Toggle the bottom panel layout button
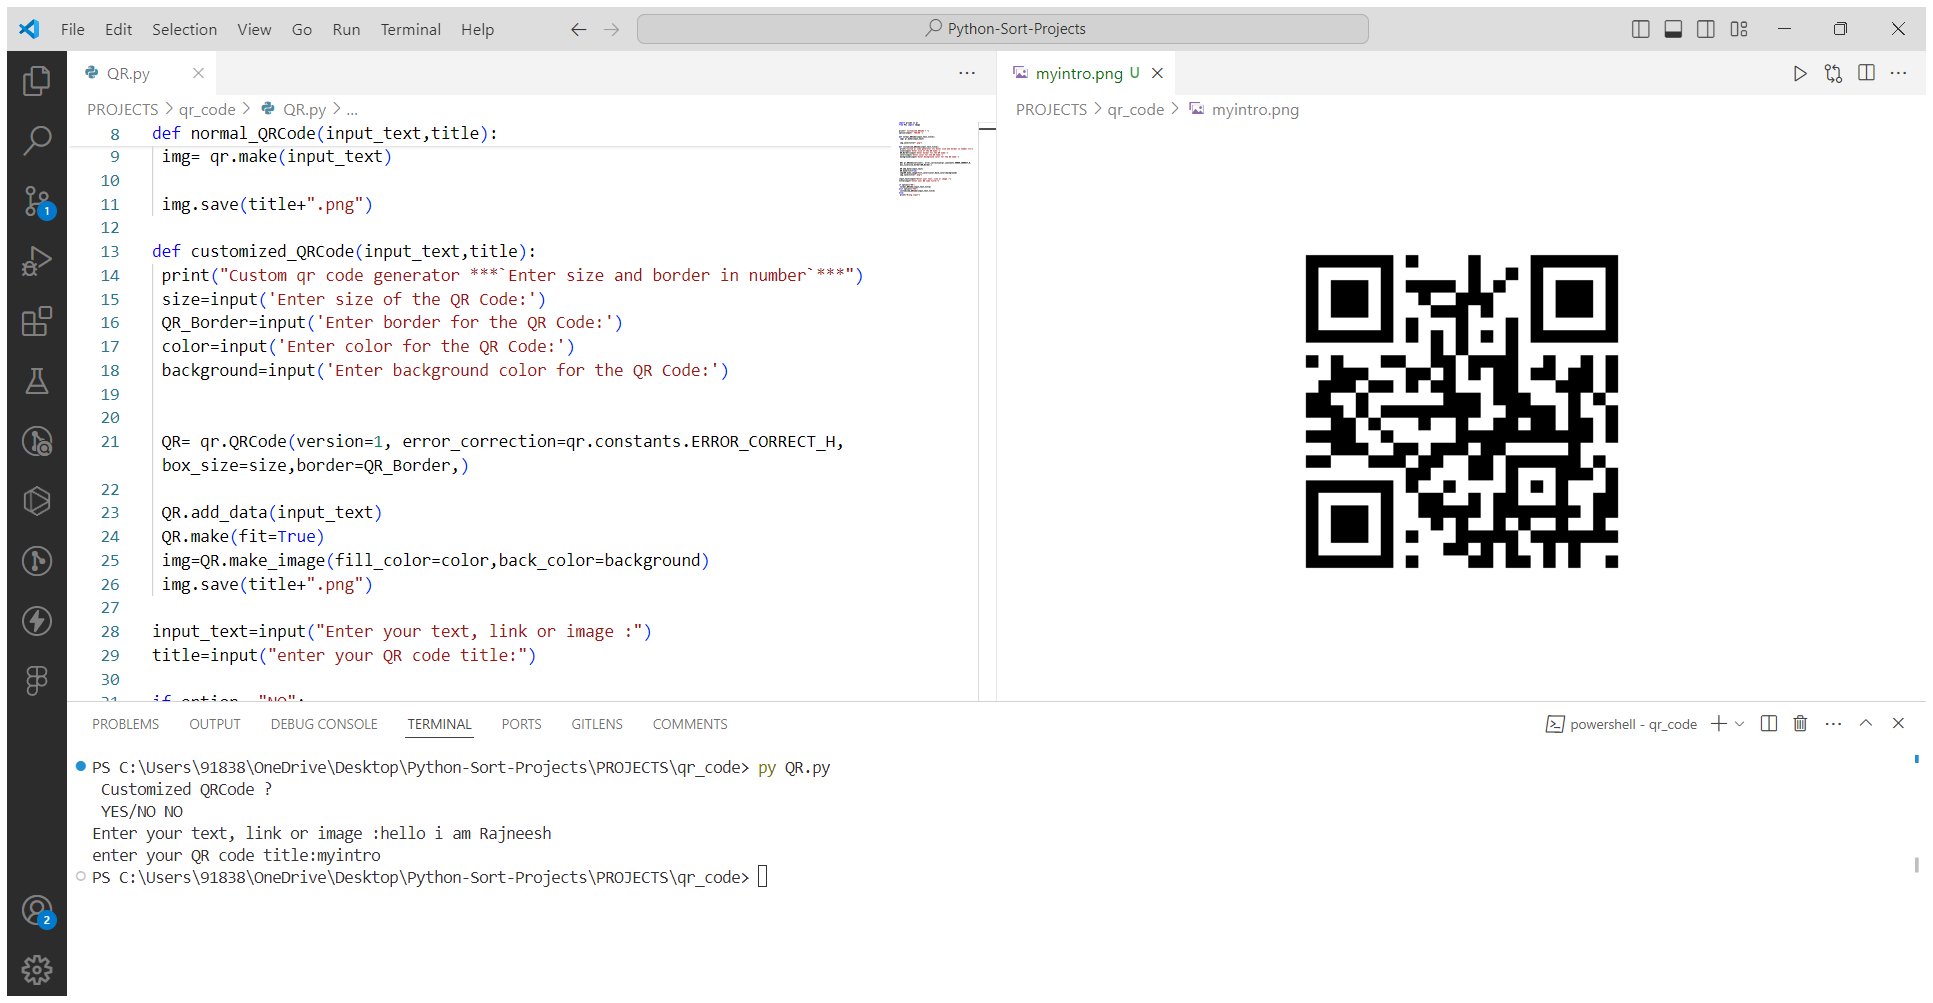The width and height of the screenshot is (1933, 1003). (x=1673, y=29)
